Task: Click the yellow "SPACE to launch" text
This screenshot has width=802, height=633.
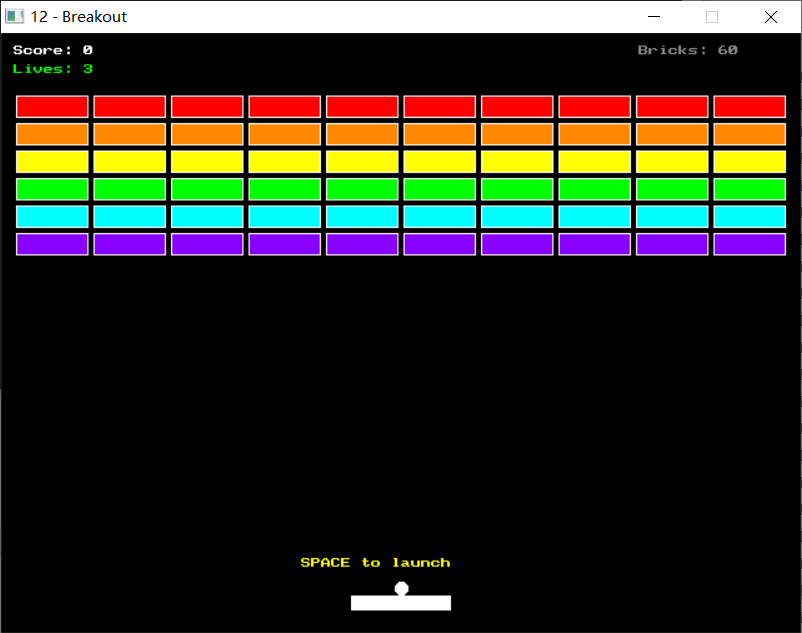Action: click(375, 563)
